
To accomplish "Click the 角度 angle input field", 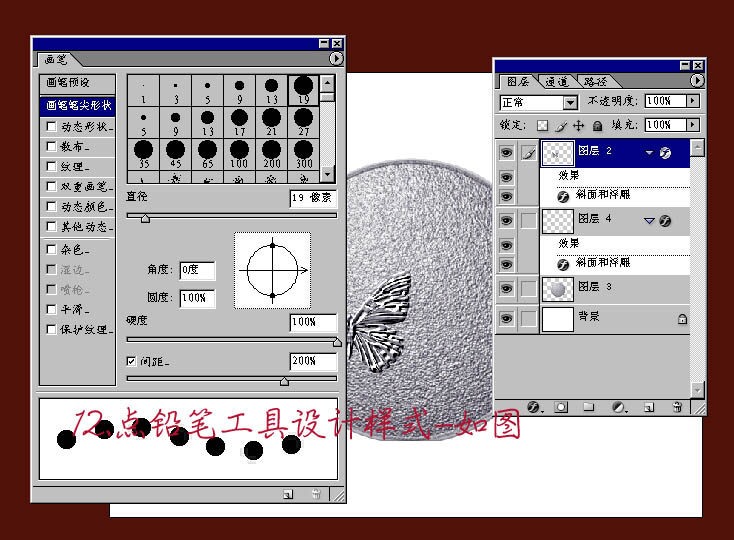I will (x=197, y=270).
